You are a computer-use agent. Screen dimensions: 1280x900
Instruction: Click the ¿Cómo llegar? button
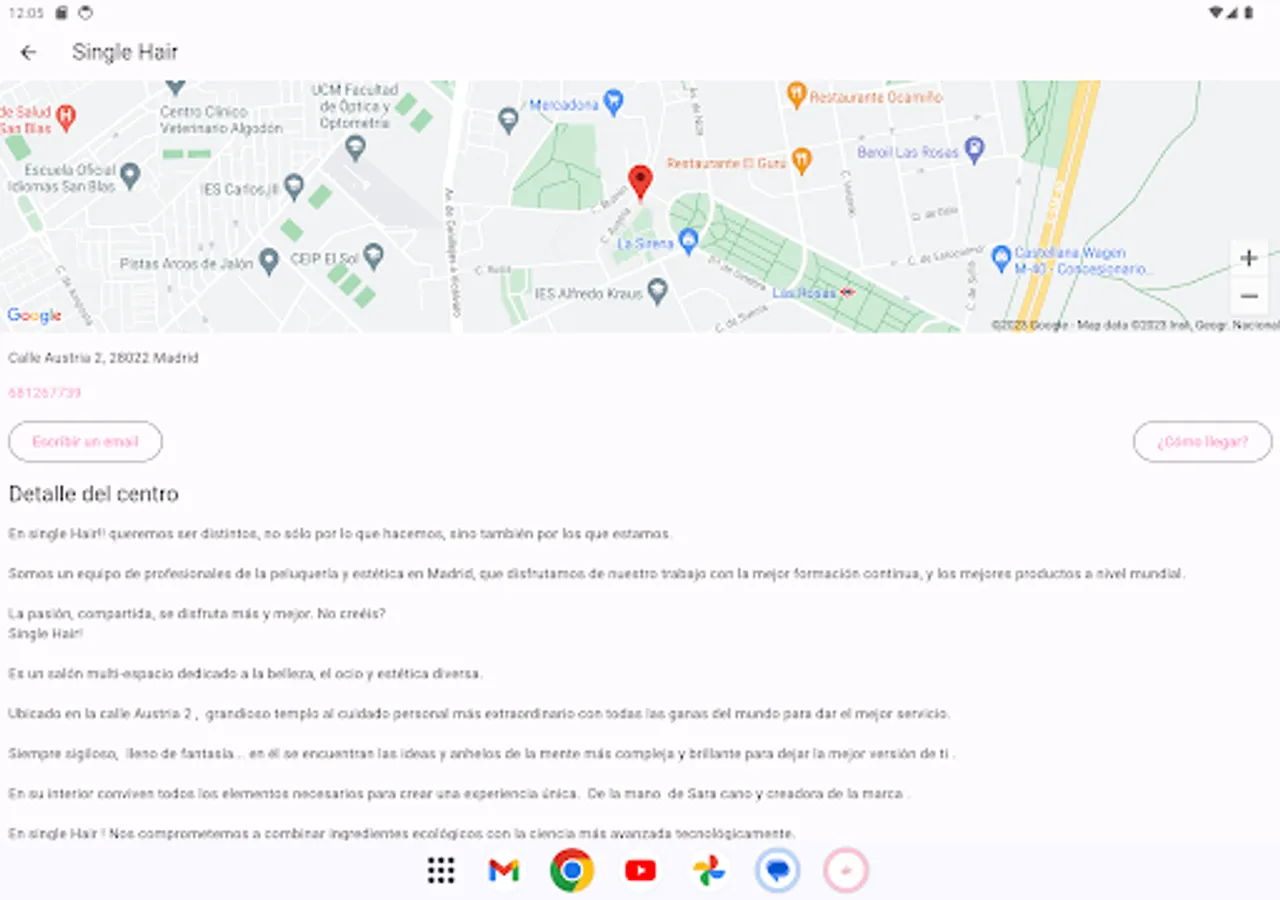pyautogui.click(x=1203, y=441)
